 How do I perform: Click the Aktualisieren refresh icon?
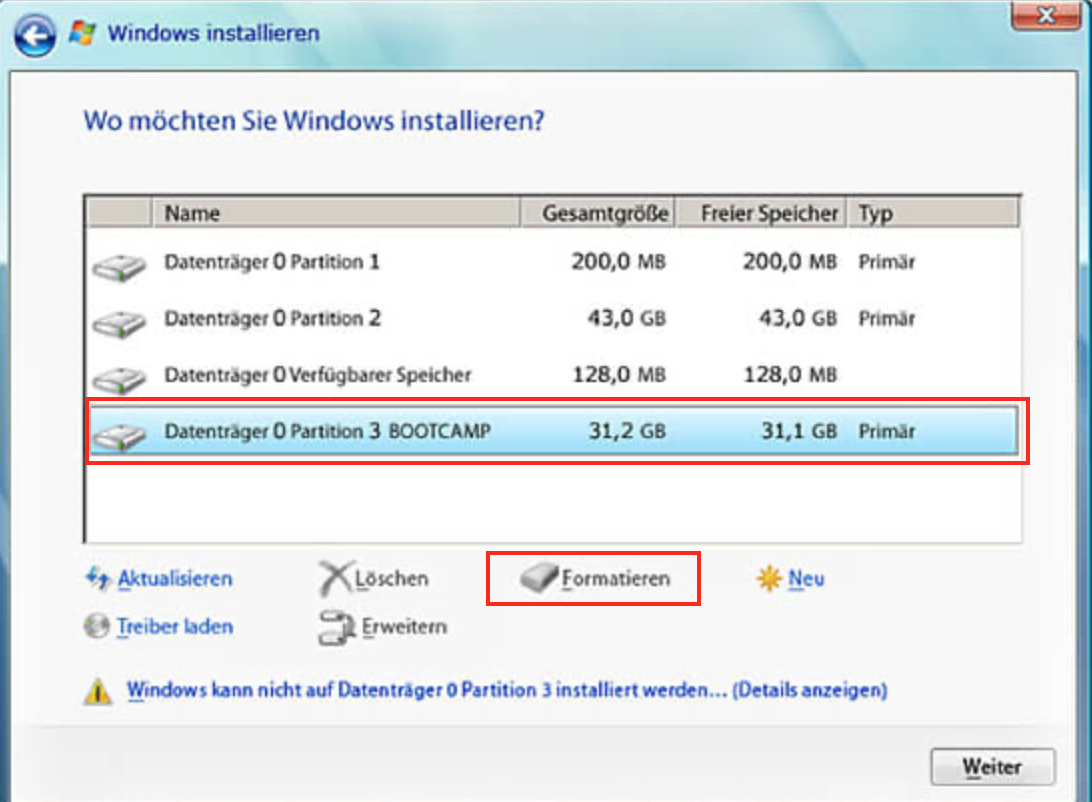click(98, 578)
